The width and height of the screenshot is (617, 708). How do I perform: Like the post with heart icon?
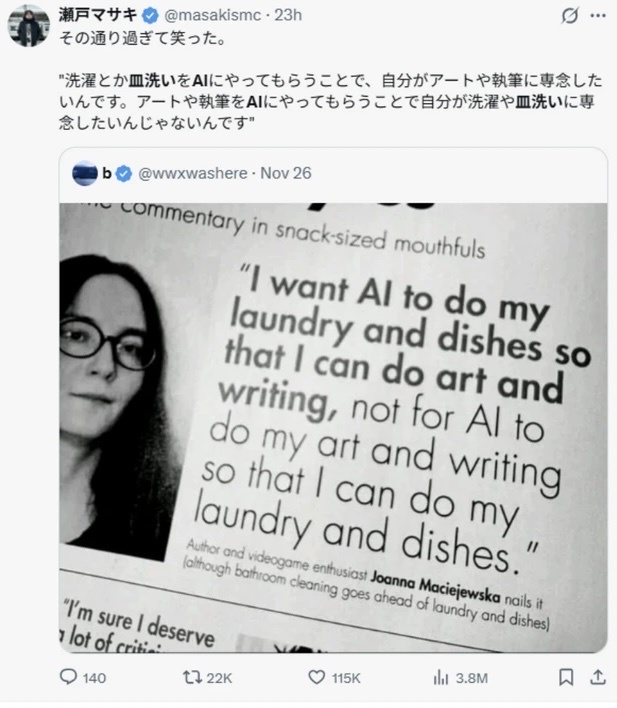point(317,677)
